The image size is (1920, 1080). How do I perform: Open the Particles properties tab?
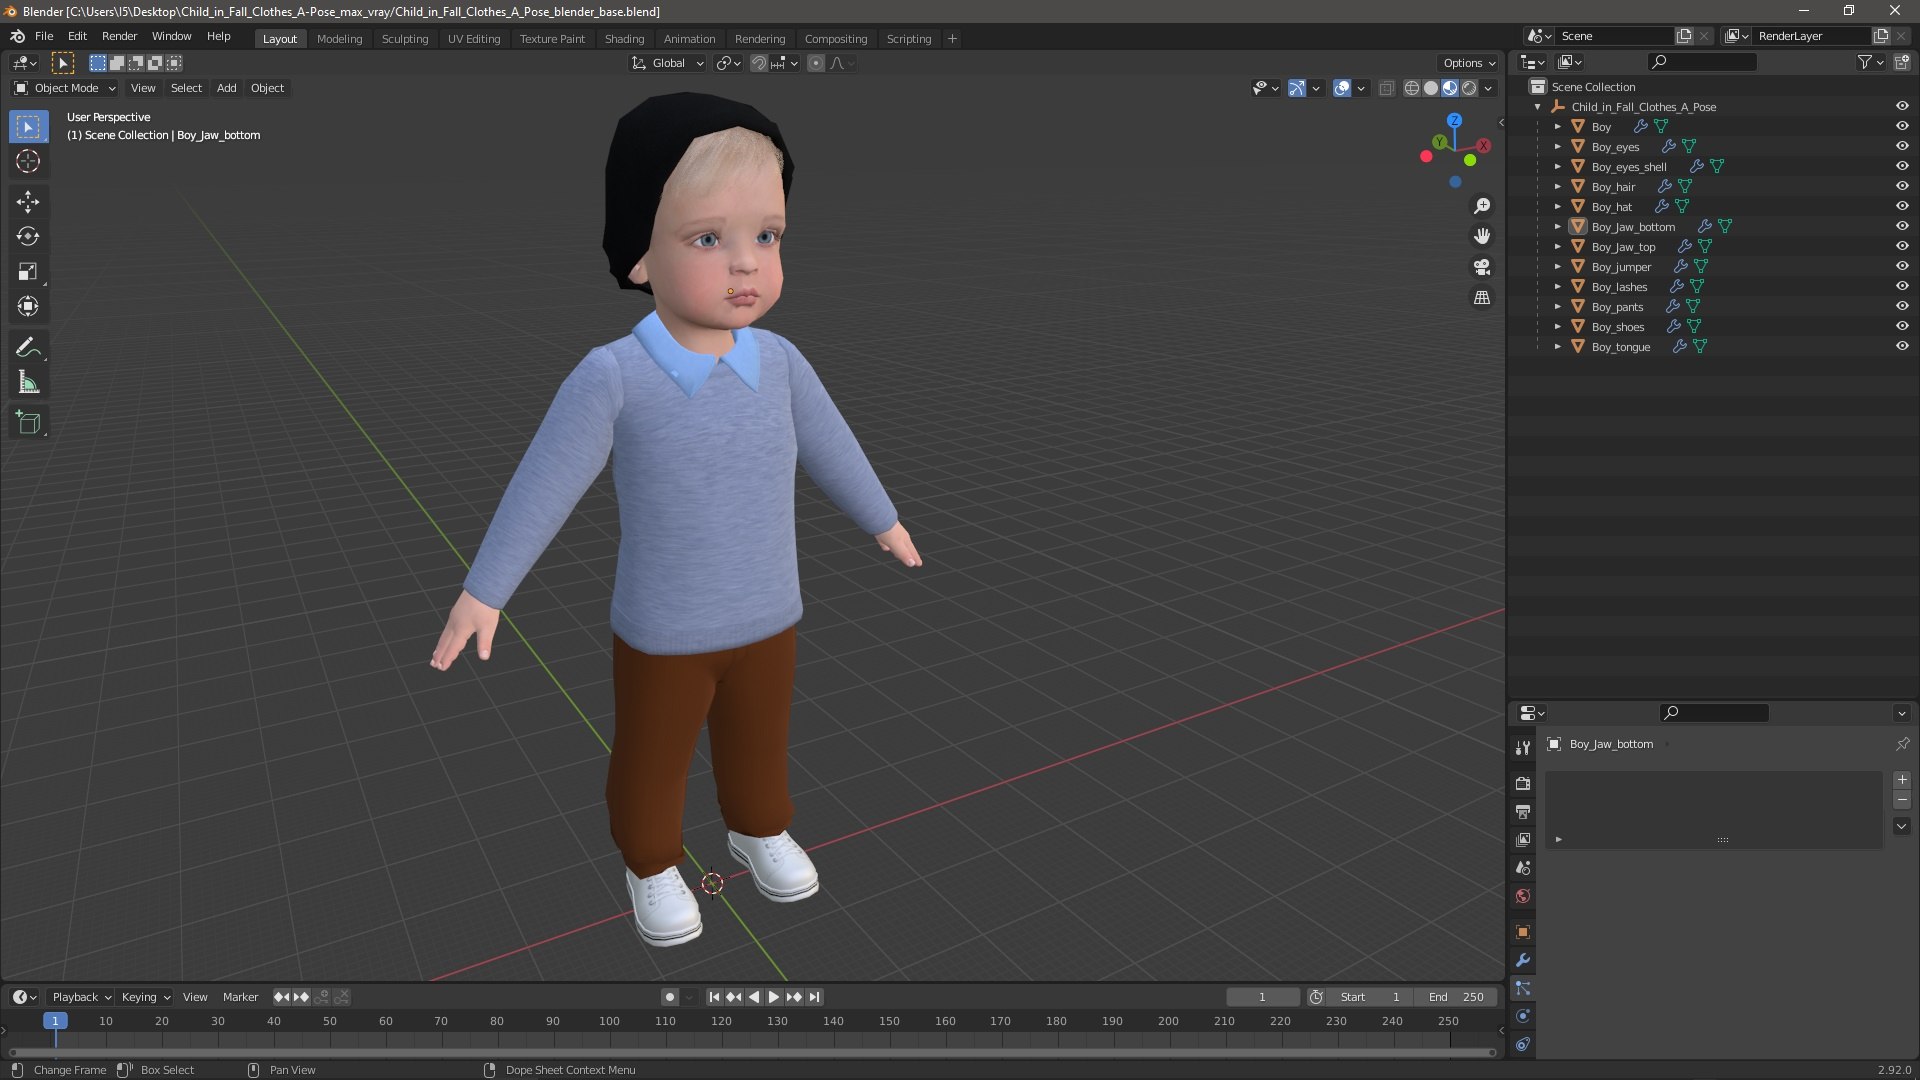click(1522, 988)
